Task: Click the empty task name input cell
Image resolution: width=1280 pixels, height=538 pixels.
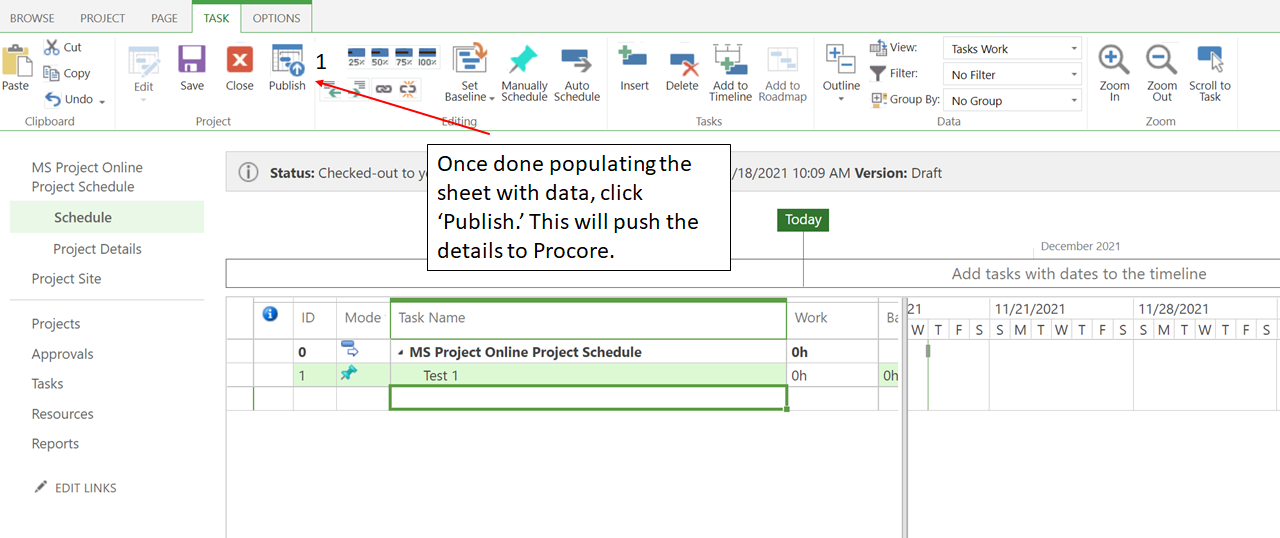Action: (x=588, y=398)
